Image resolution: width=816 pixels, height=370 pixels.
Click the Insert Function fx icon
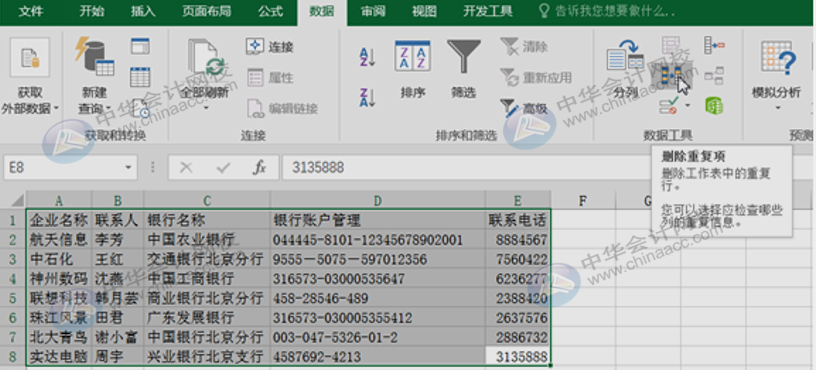pos(259,168)
